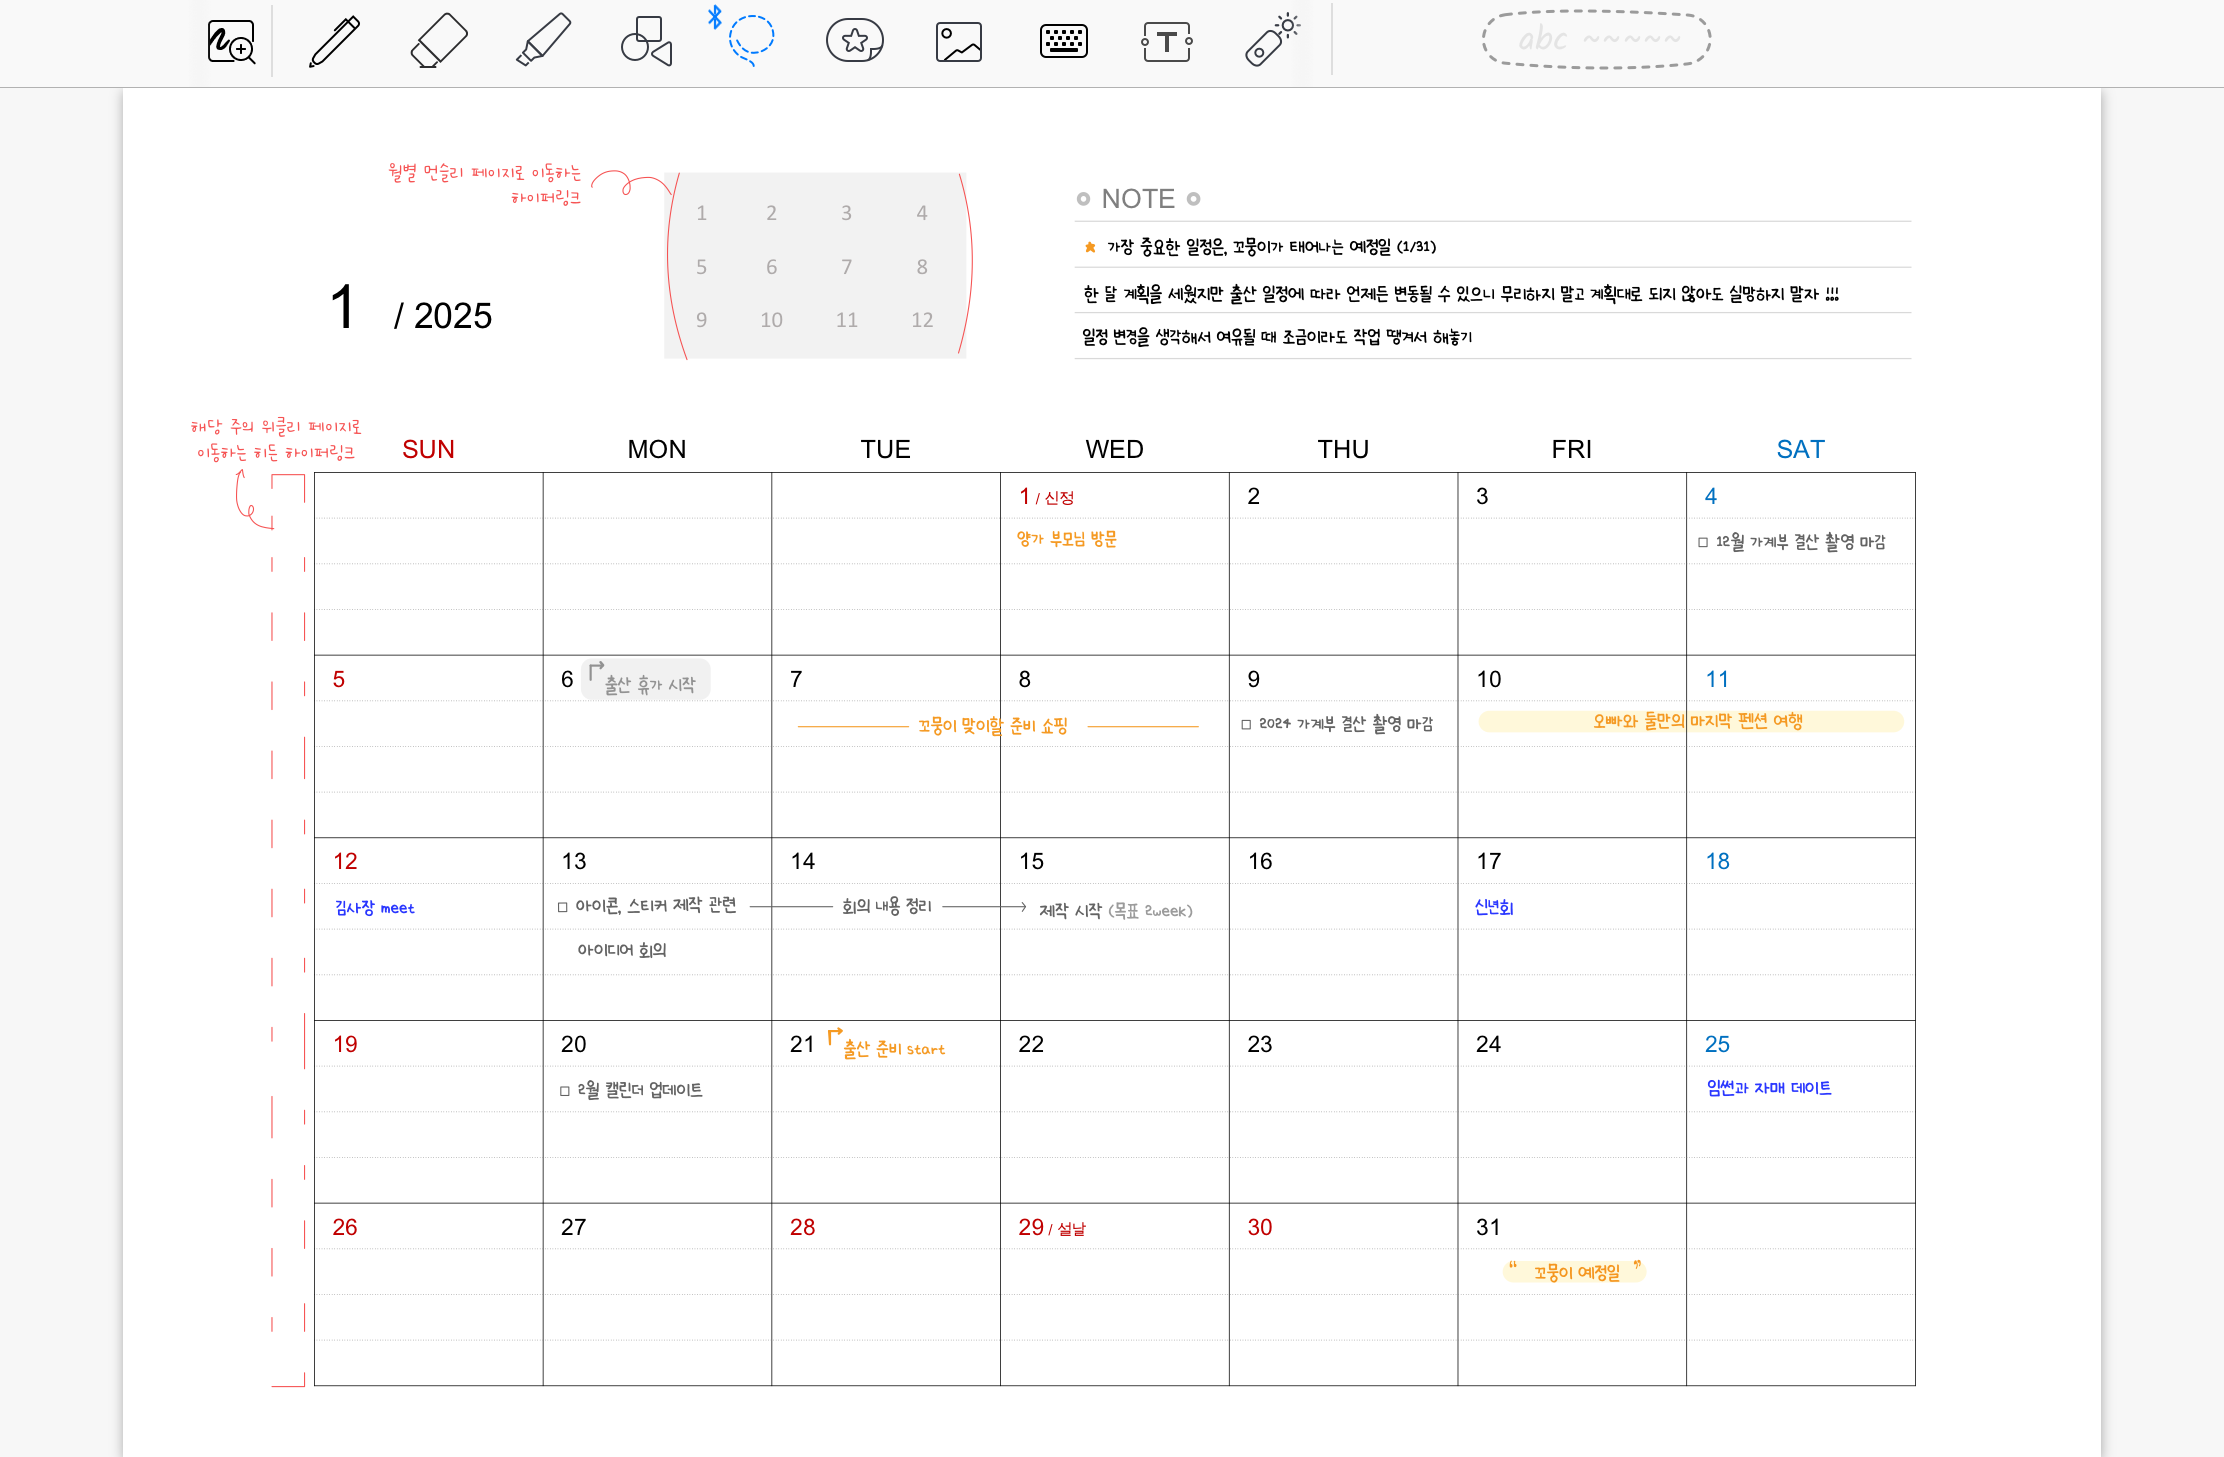Image resolution: width=2224 pixels, height=1457 pixels.
Task: Select the Highlighter tool
Action: 543,42
